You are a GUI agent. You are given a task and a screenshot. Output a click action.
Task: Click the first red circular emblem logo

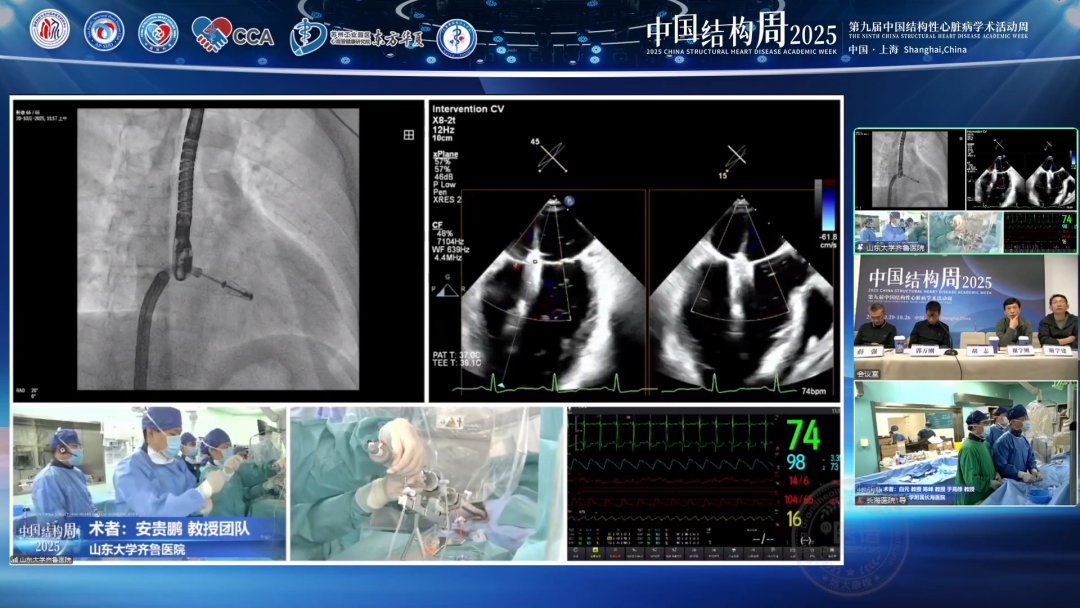[50, 30]
